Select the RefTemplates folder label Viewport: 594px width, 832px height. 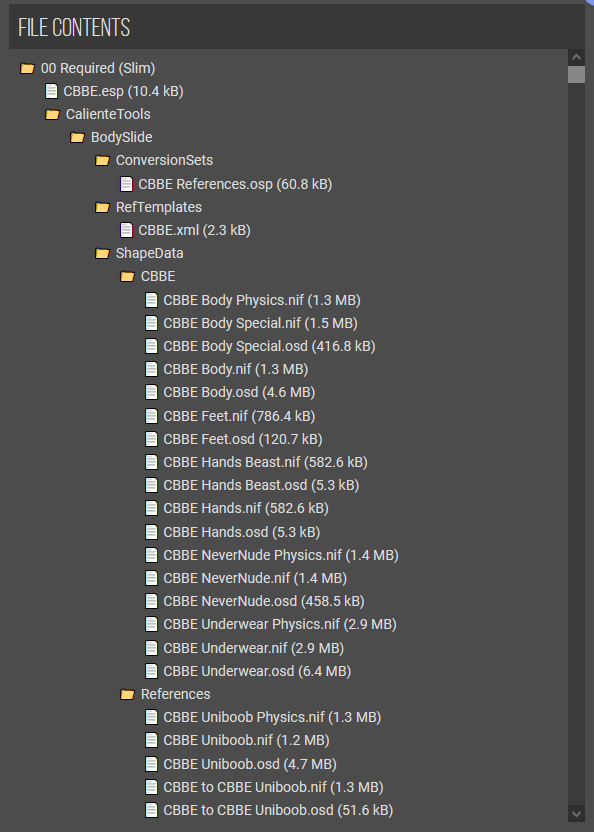coord(159,207)
